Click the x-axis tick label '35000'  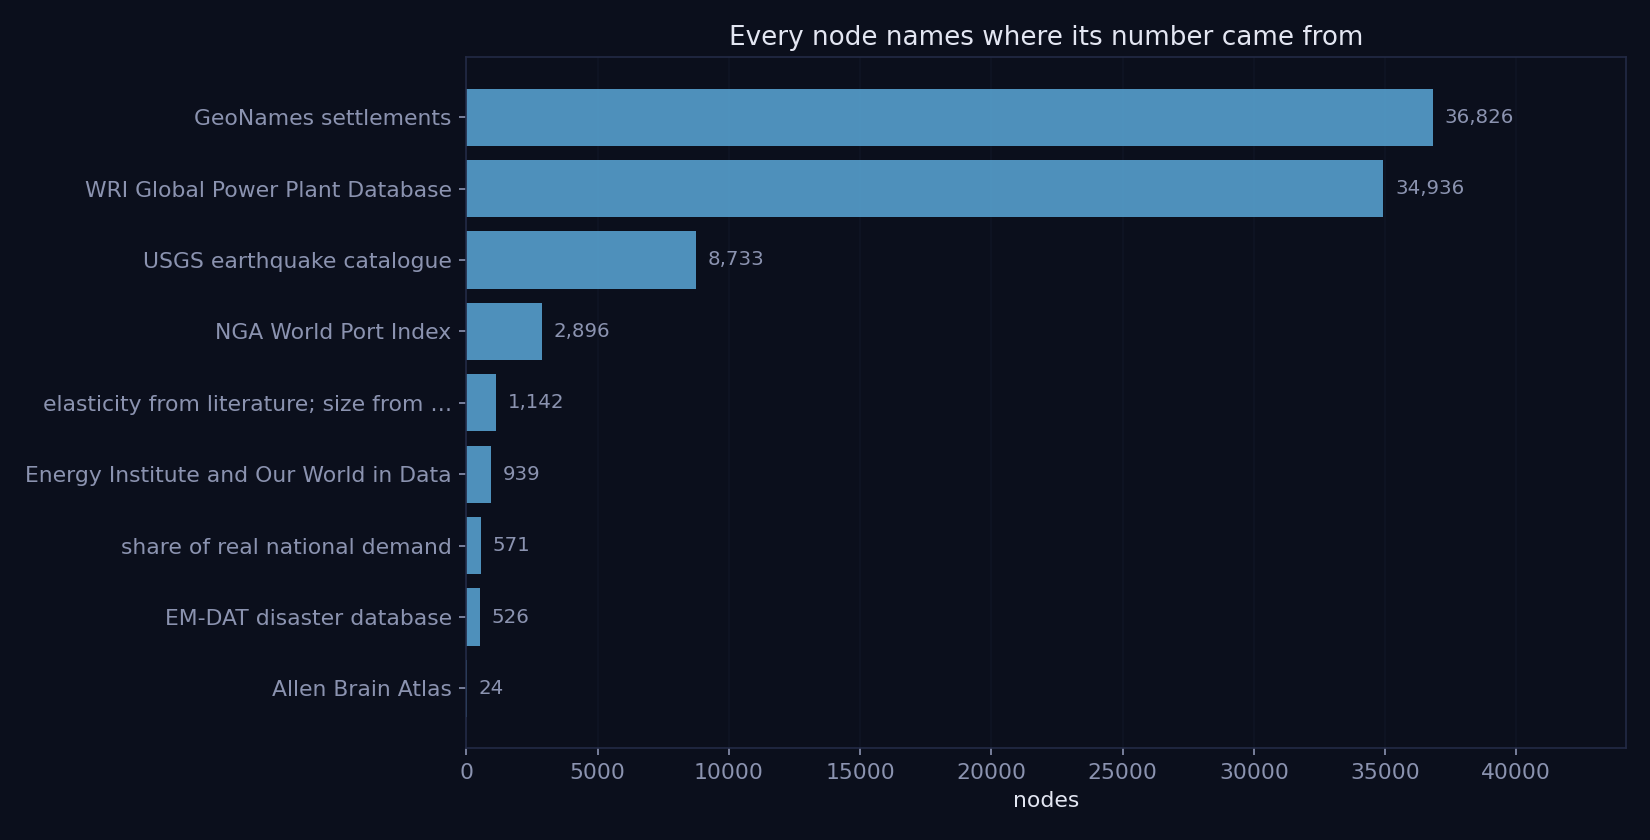tap(1384, 772)
